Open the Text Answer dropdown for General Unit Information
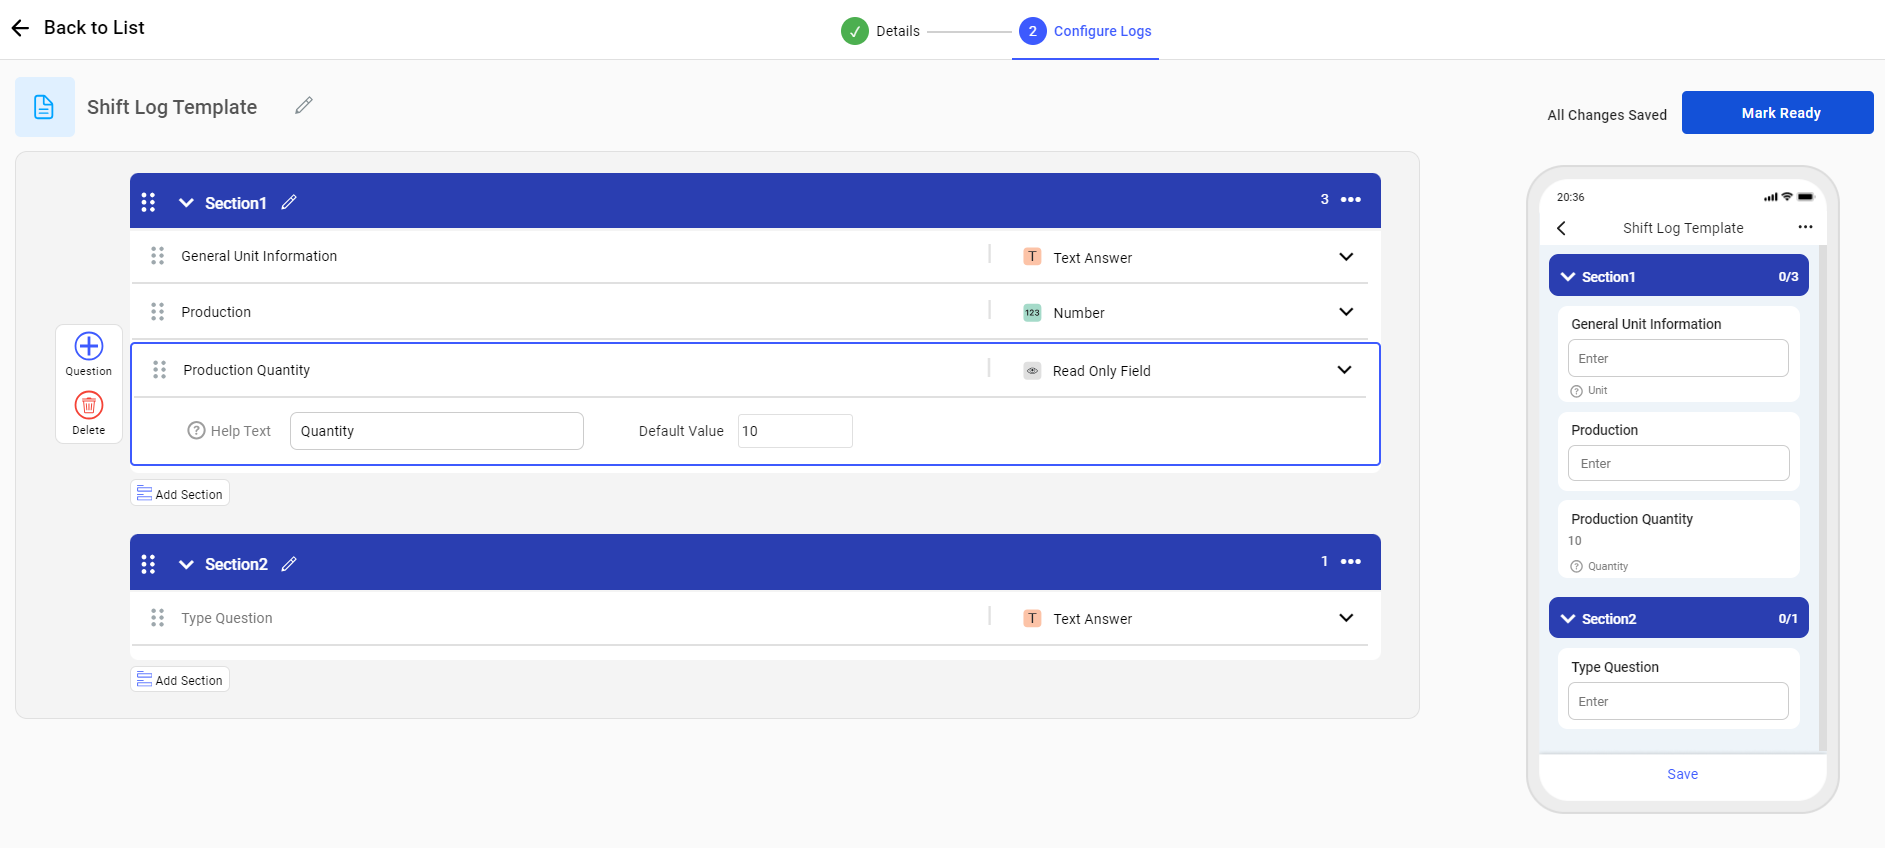This screenshot has width=1885, height=848. point(1346,257)
